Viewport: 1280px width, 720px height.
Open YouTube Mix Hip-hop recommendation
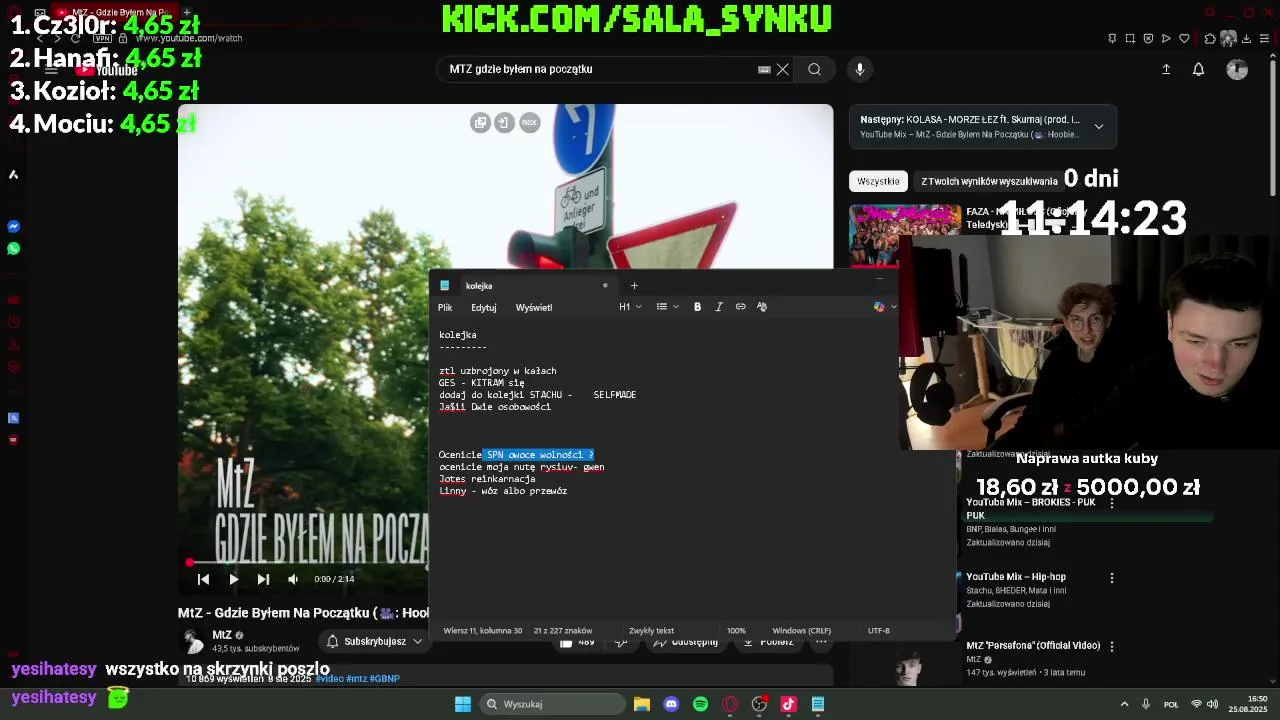[1016, 577]
